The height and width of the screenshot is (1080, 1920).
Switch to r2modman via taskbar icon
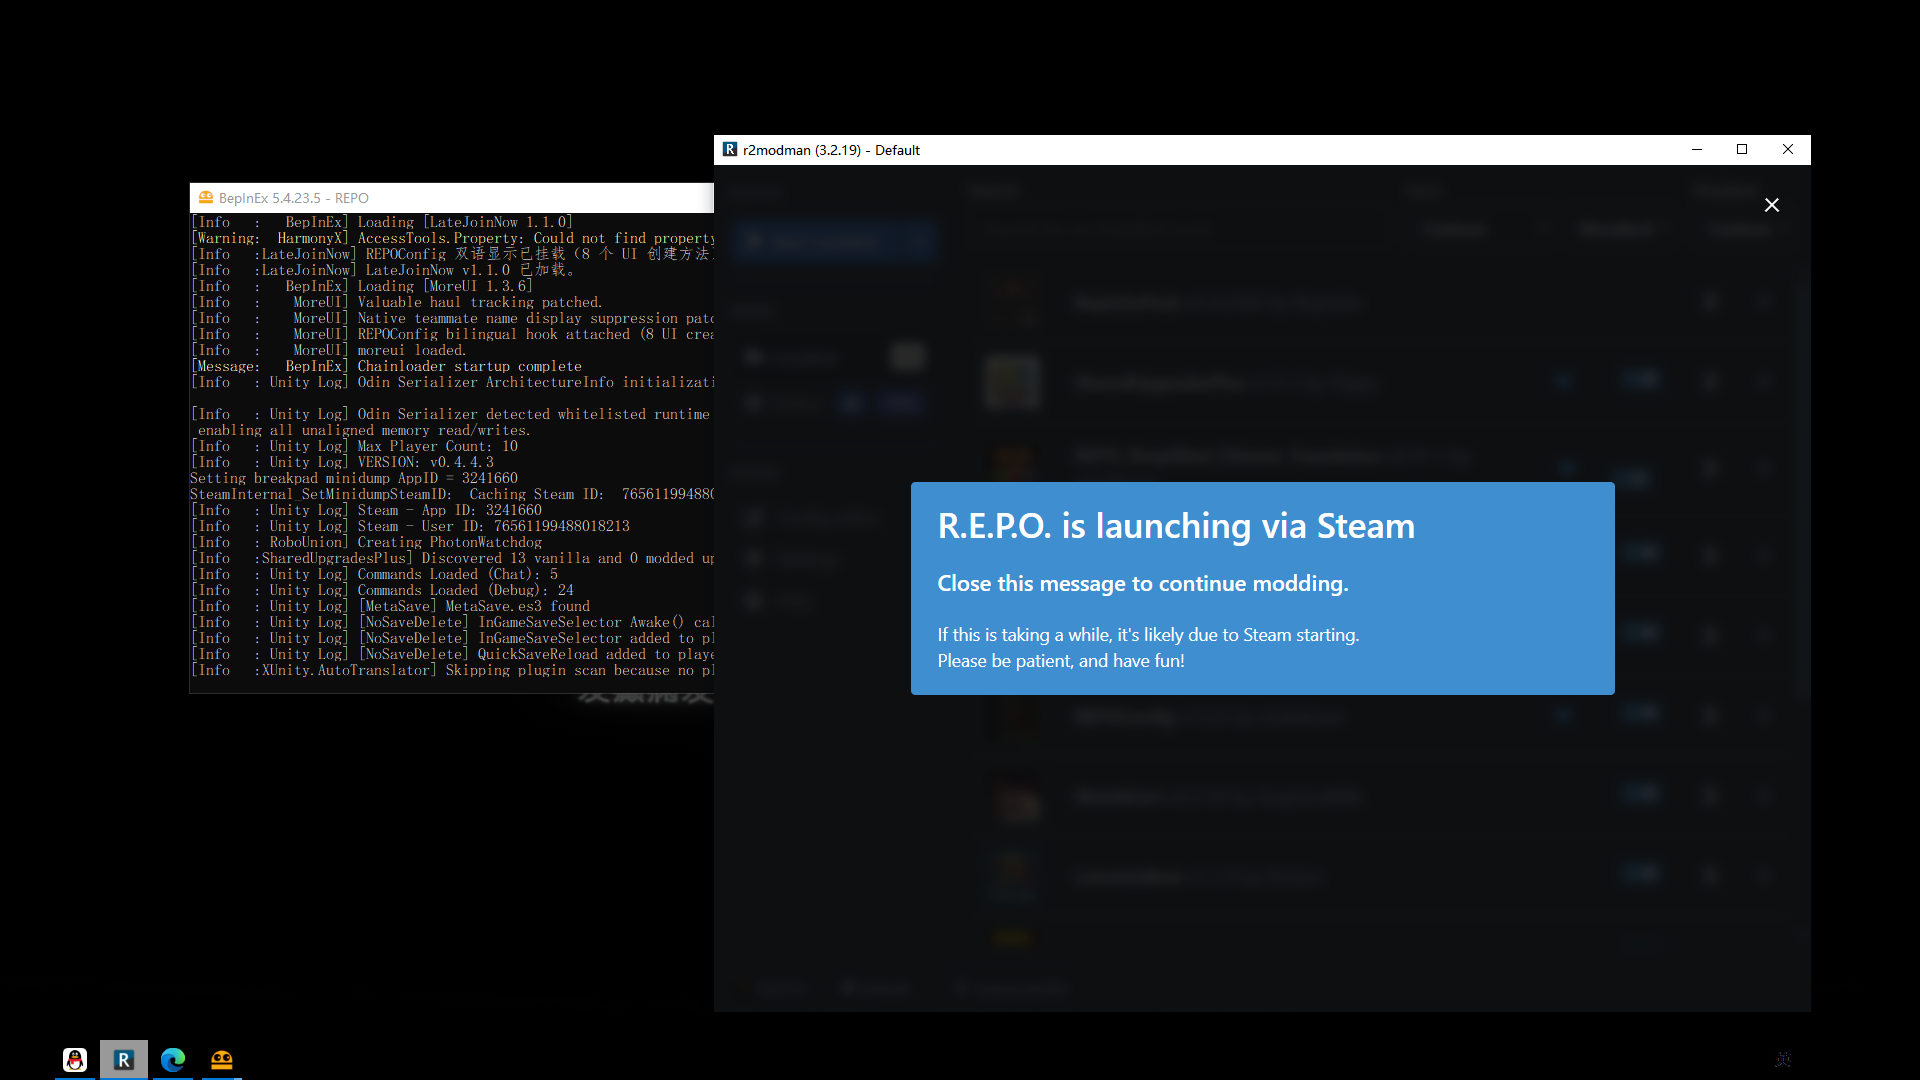124,1060
